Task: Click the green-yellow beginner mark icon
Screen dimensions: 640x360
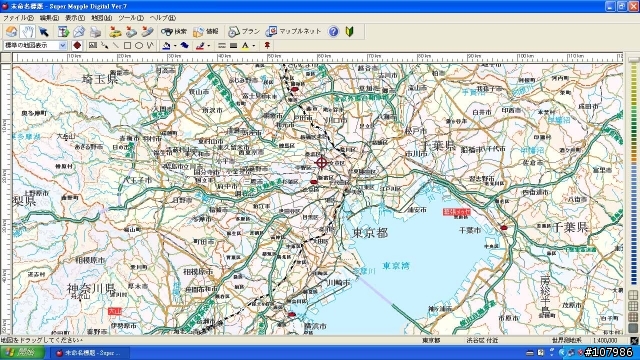Action: tap(350, 31)
